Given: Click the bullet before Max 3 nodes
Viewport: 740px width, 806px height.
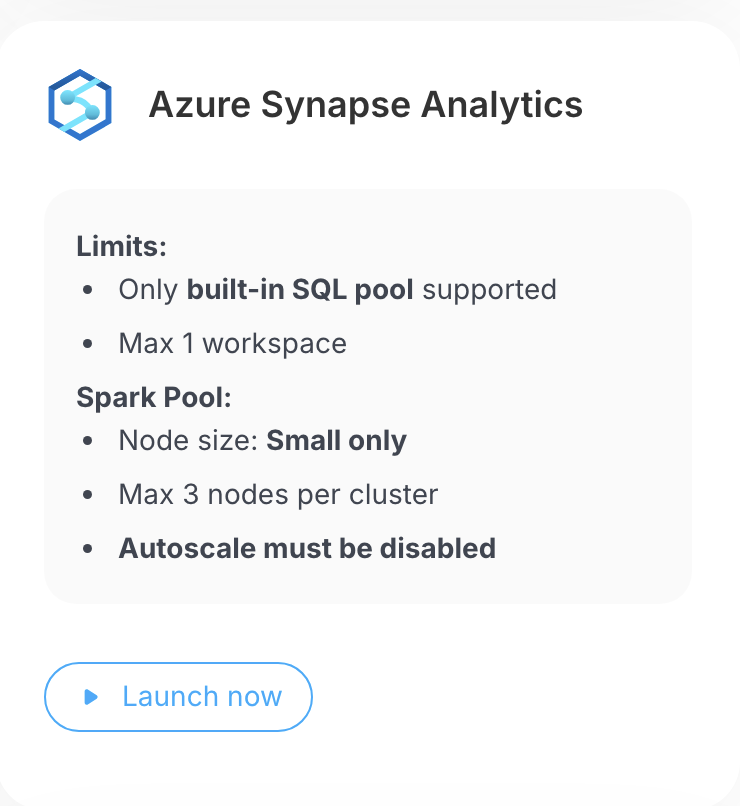Looking at the screenshot, I should click(88, 494).
